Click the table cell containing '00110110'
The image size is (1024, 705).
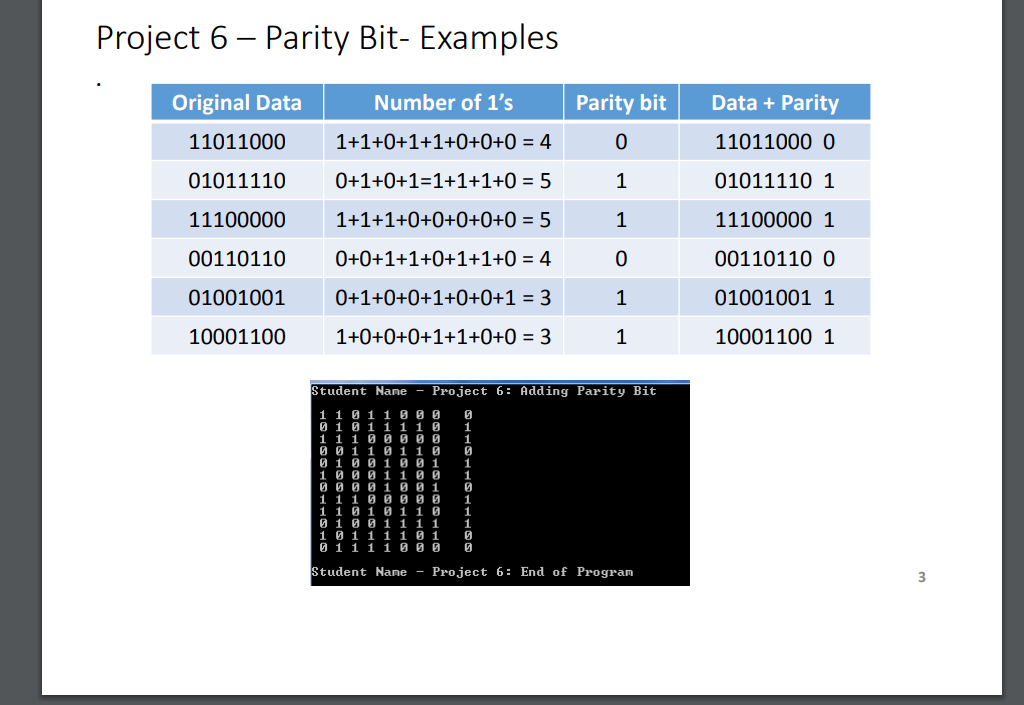coord(236,258)
